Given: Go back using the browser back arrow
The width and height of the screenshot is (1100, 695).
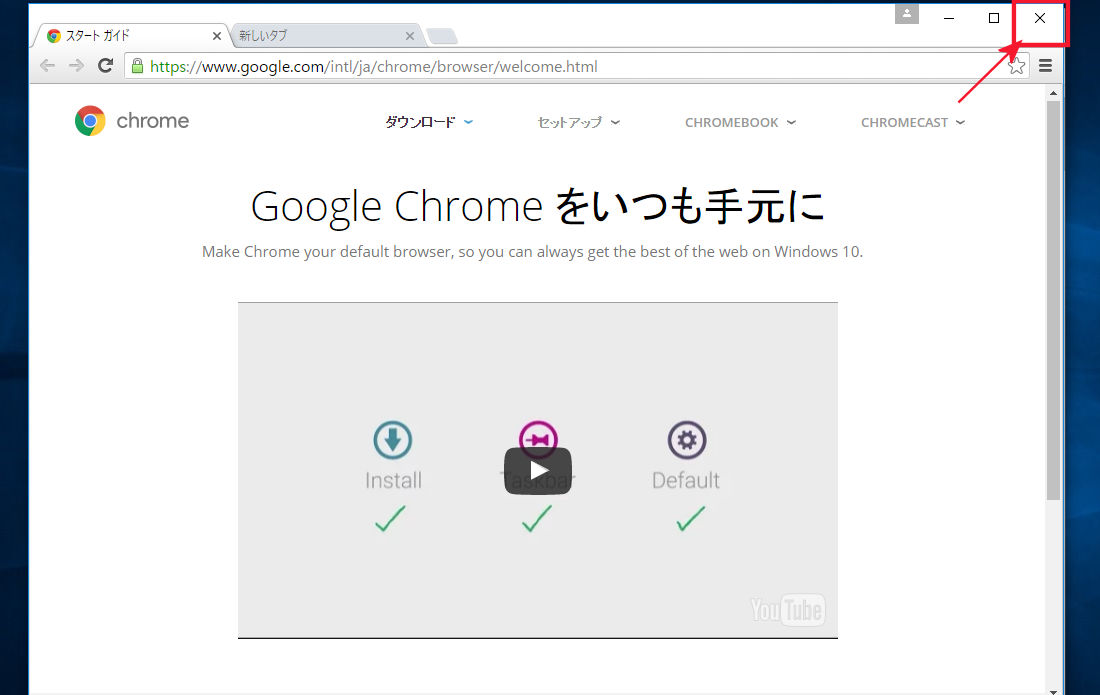Looking at the screenshot, I should pos(48,66).
